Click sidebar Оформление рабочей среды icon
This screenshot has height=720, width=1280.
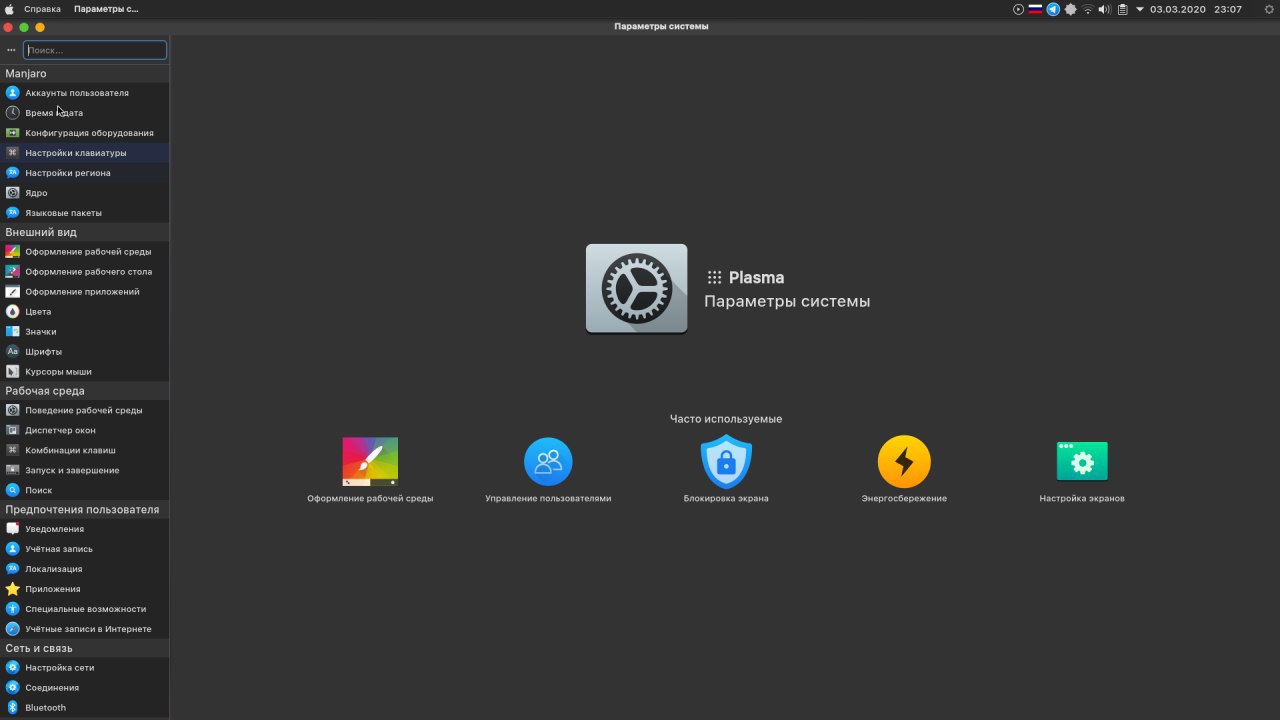point(12,252)
